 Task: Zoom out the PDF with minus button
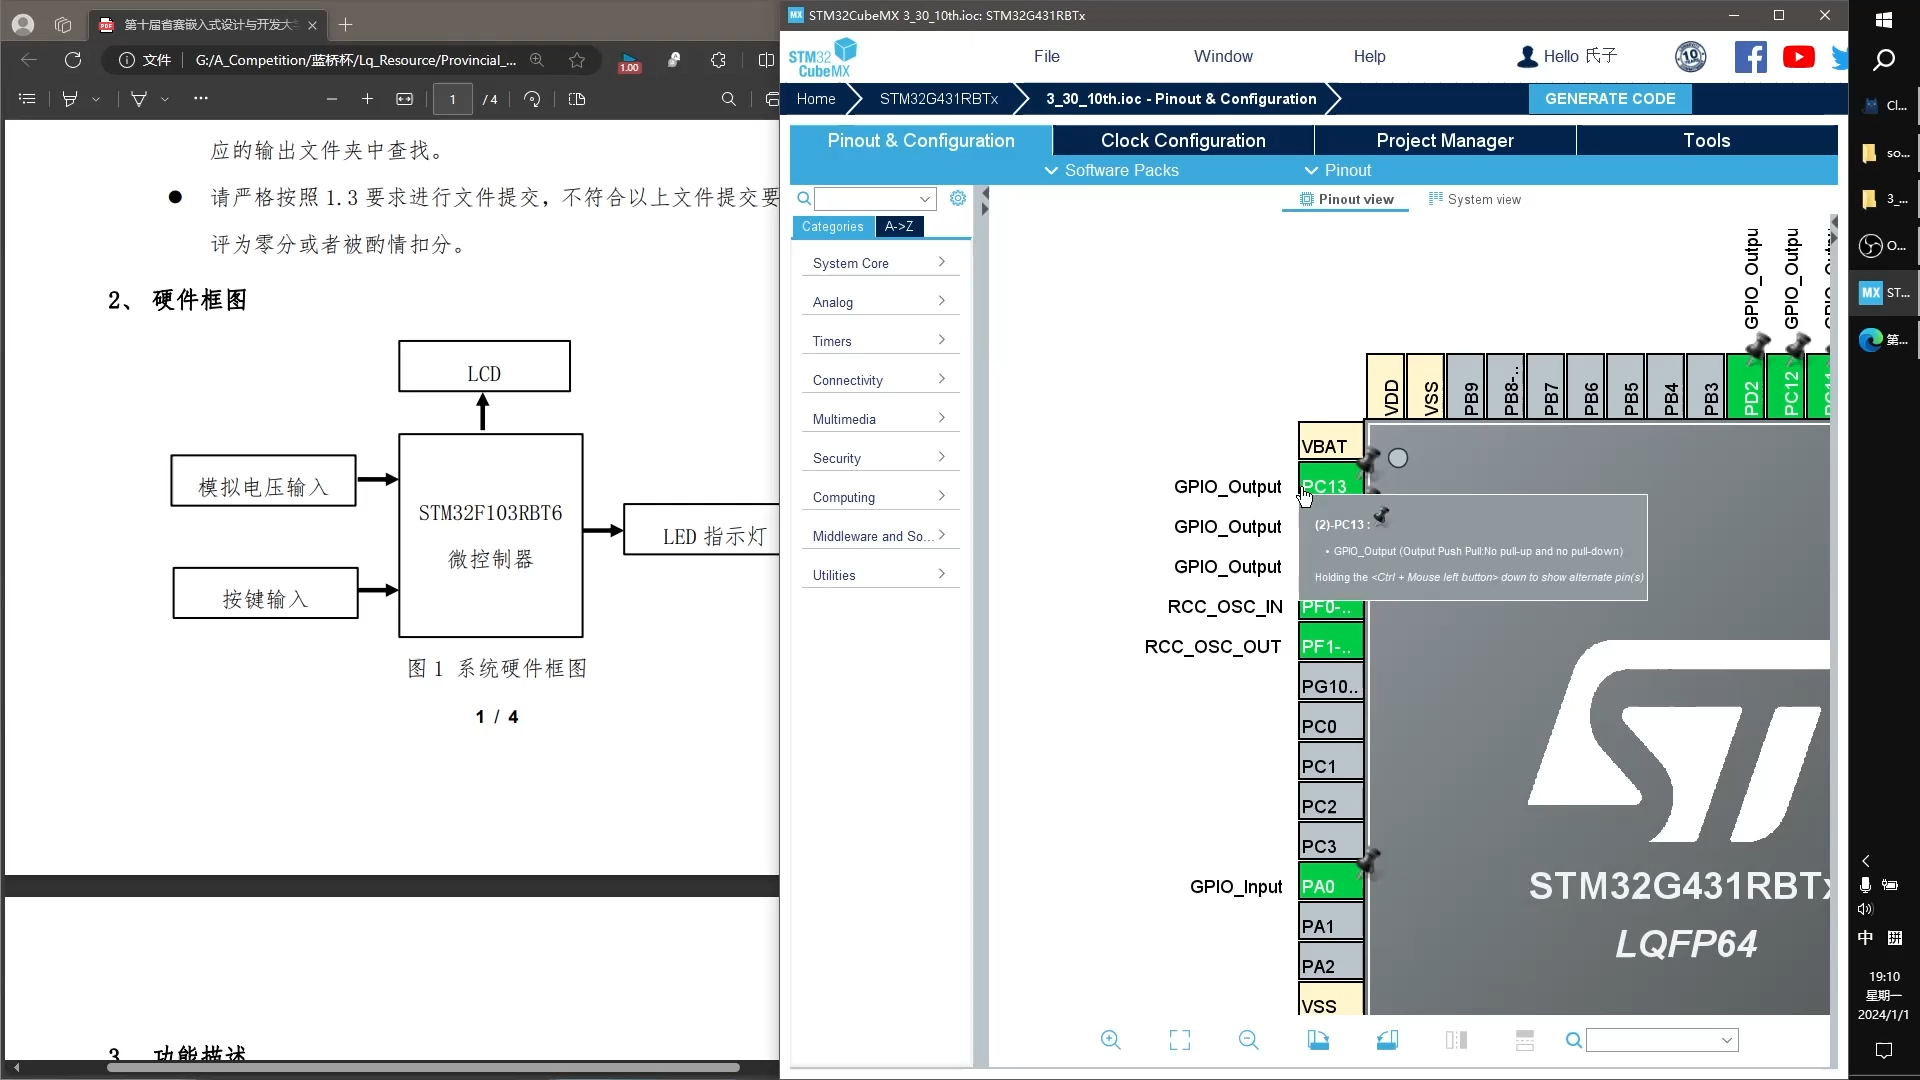click(x=331, y=99)
